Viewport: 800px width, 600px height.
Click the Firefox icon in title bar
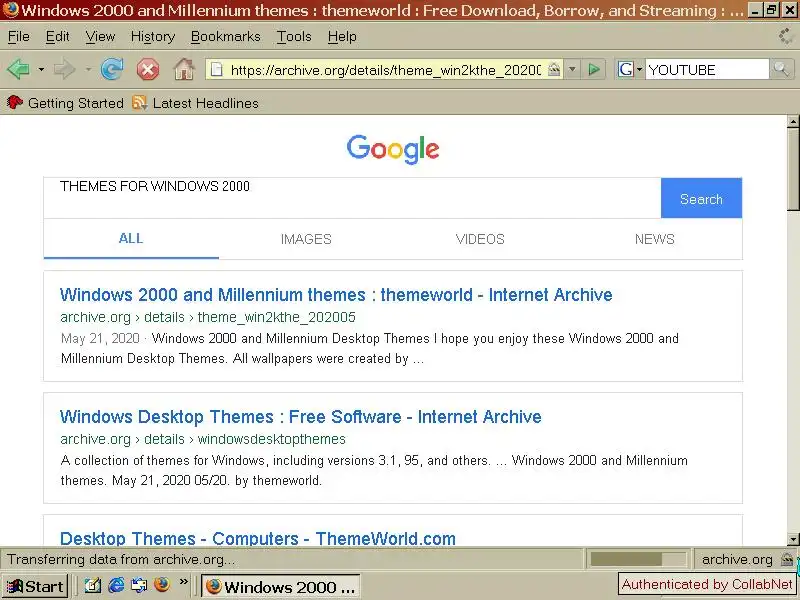click(x=10, y=10)
